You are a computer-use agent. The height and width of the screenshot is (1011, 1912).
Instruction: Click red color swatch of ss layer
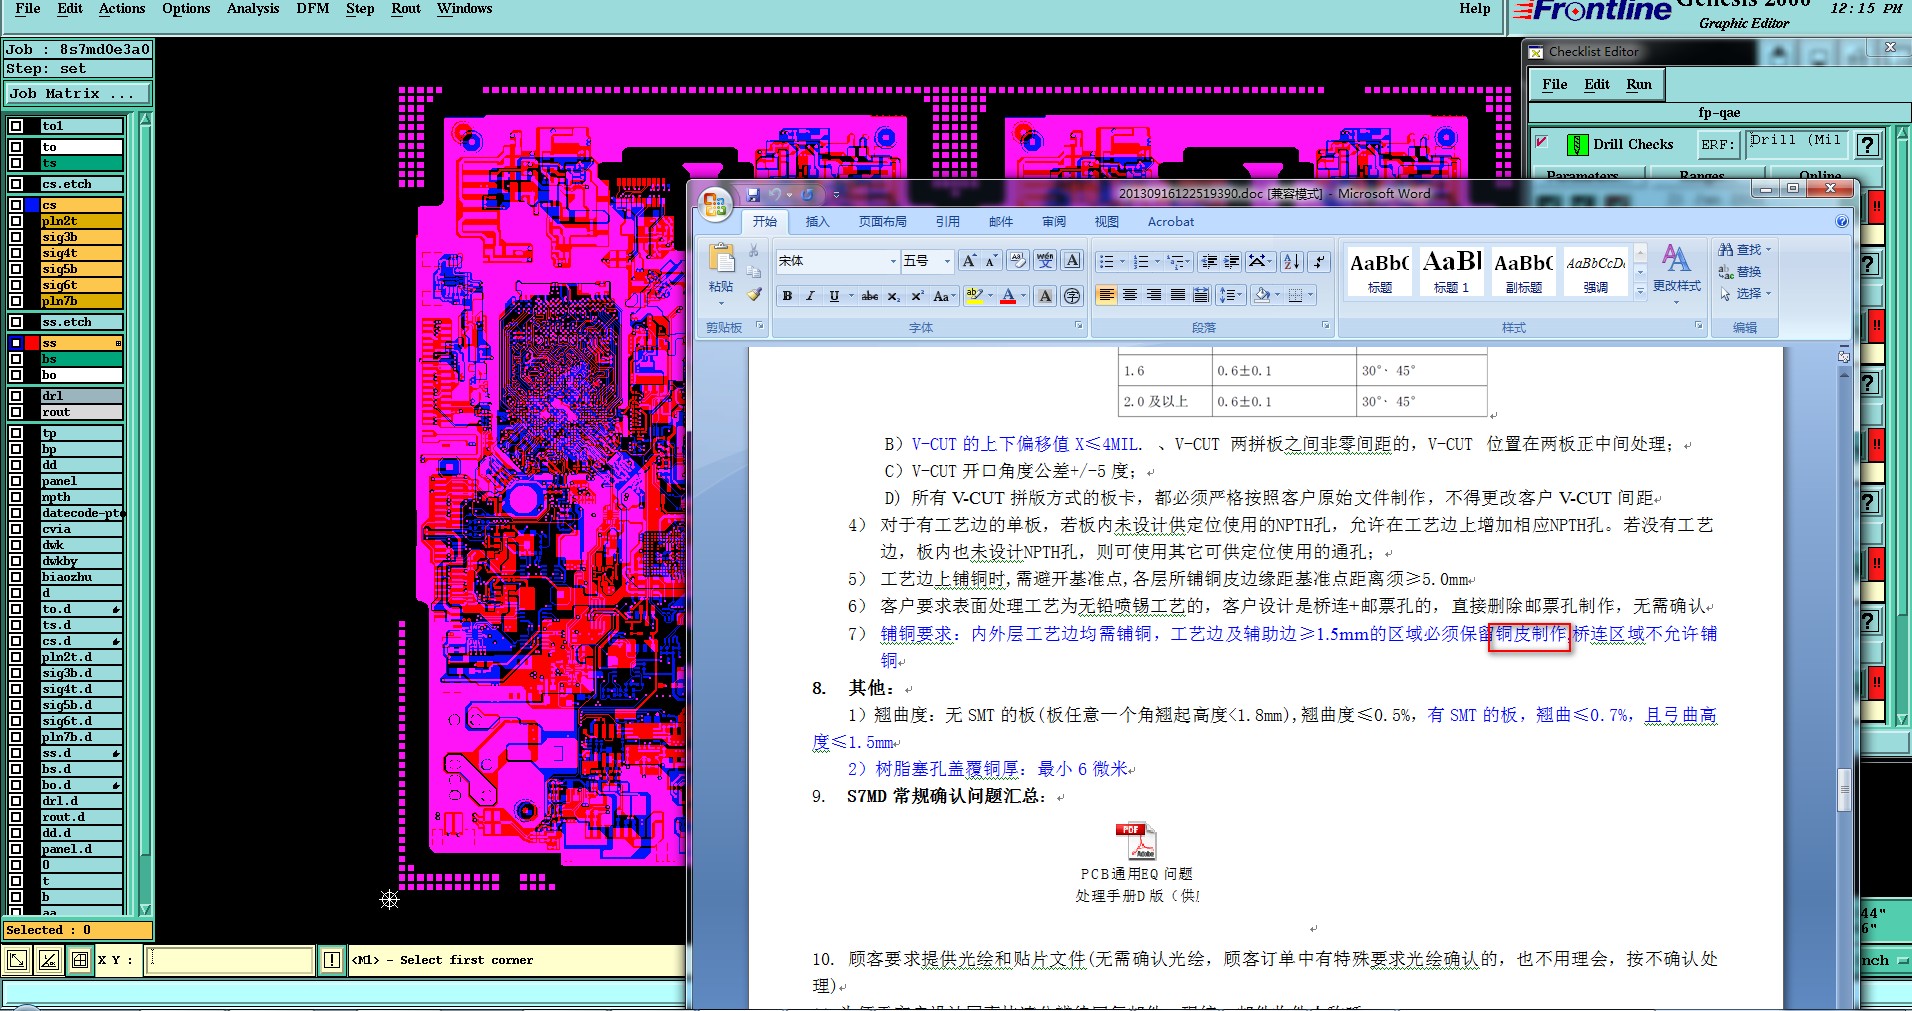(x=32, y=343)
